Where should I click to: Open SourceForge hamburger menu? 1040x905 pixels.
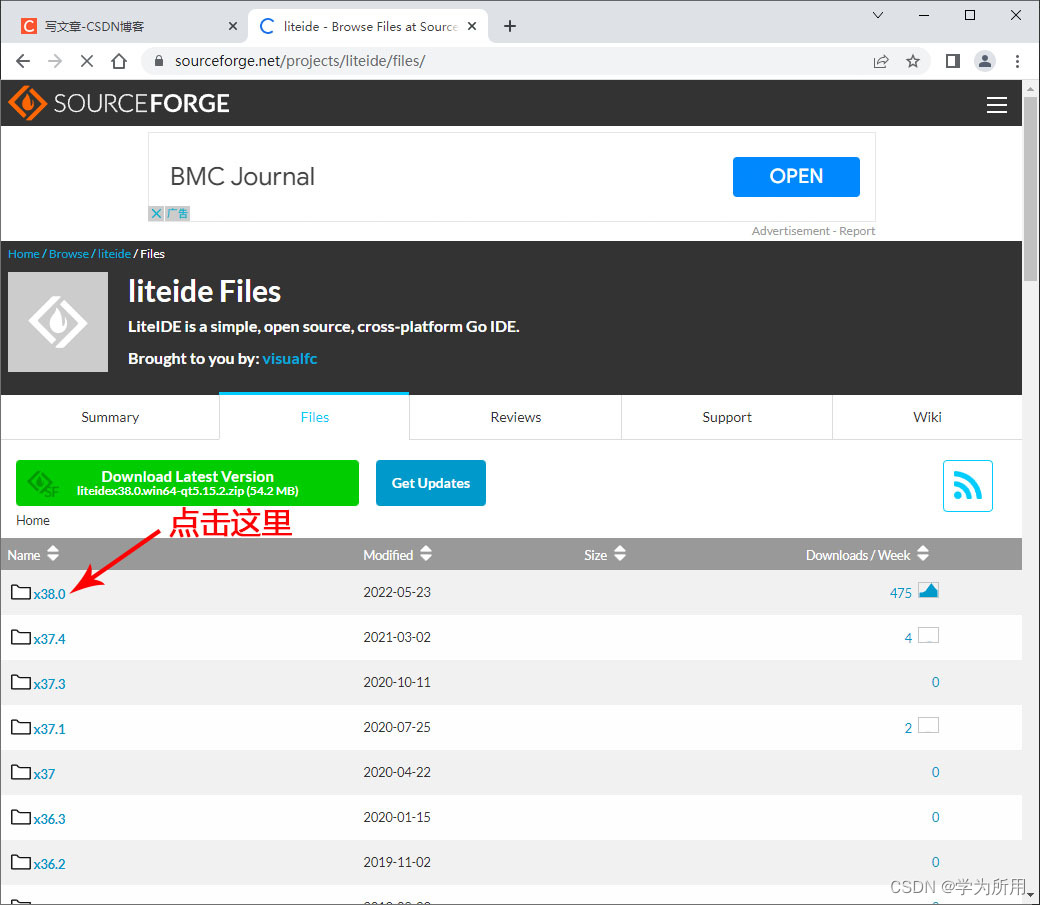[x=996, y=104]
